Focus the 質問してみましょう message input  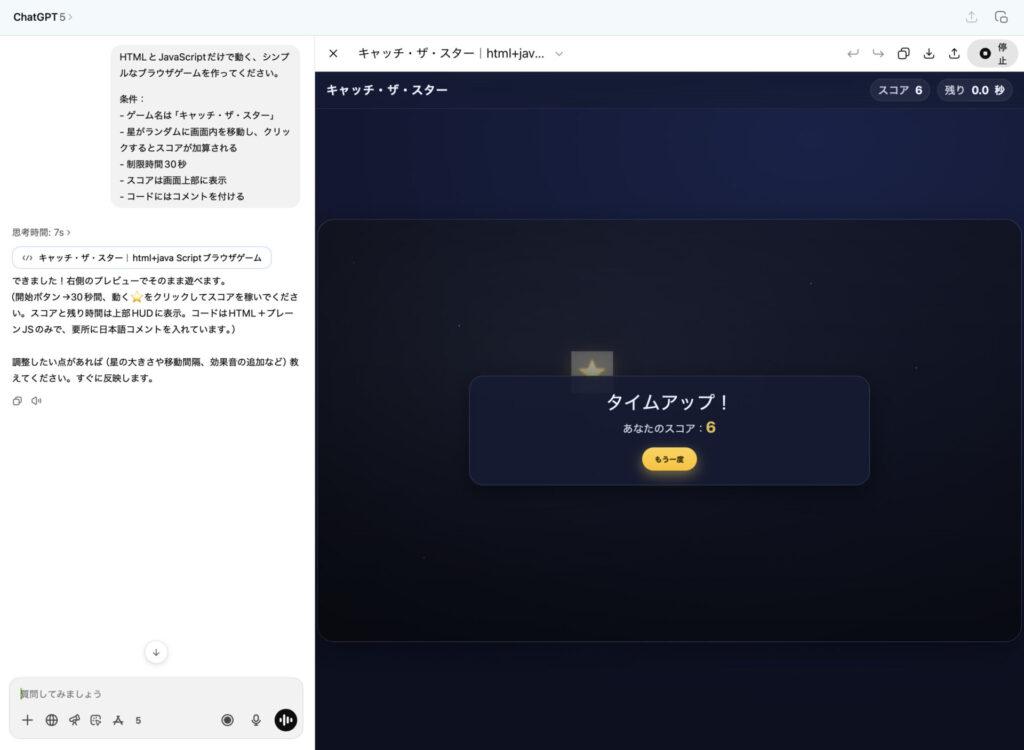156,694
